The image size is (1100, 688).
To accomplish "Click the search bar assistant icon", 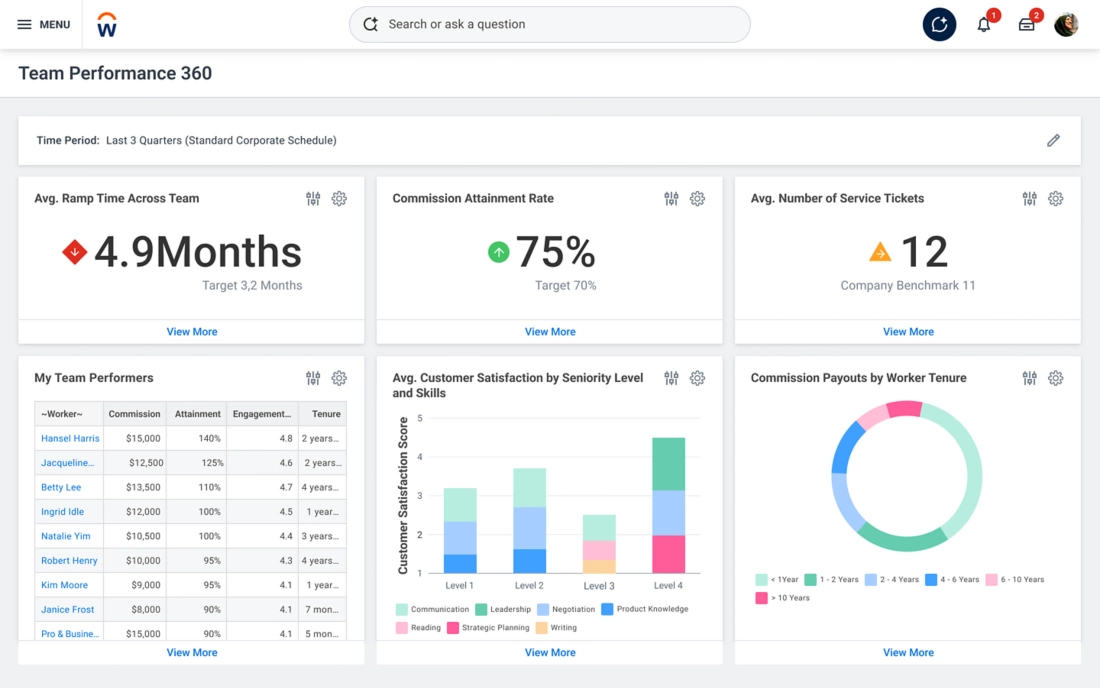I will [370, 25].
